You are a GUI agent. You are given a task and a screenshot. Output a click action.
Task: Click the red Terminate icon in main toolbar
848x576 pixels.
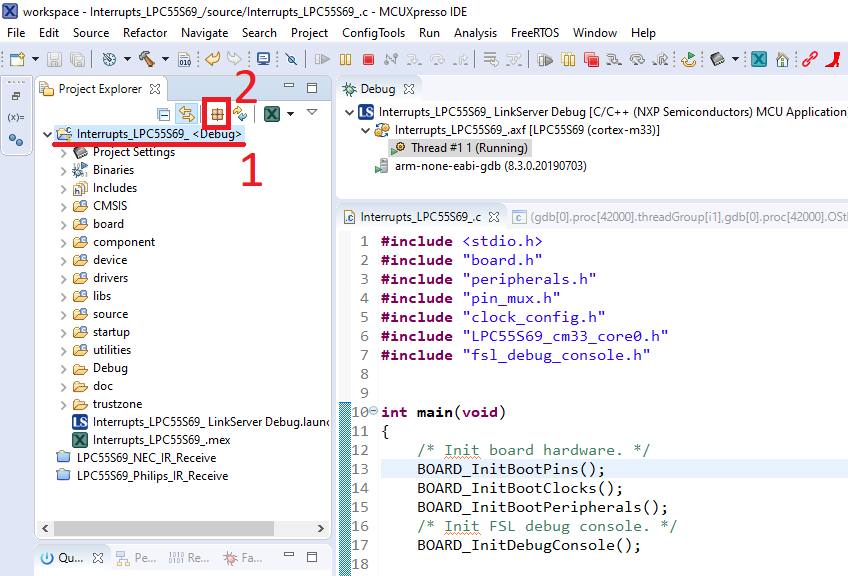tap(369, 60)
